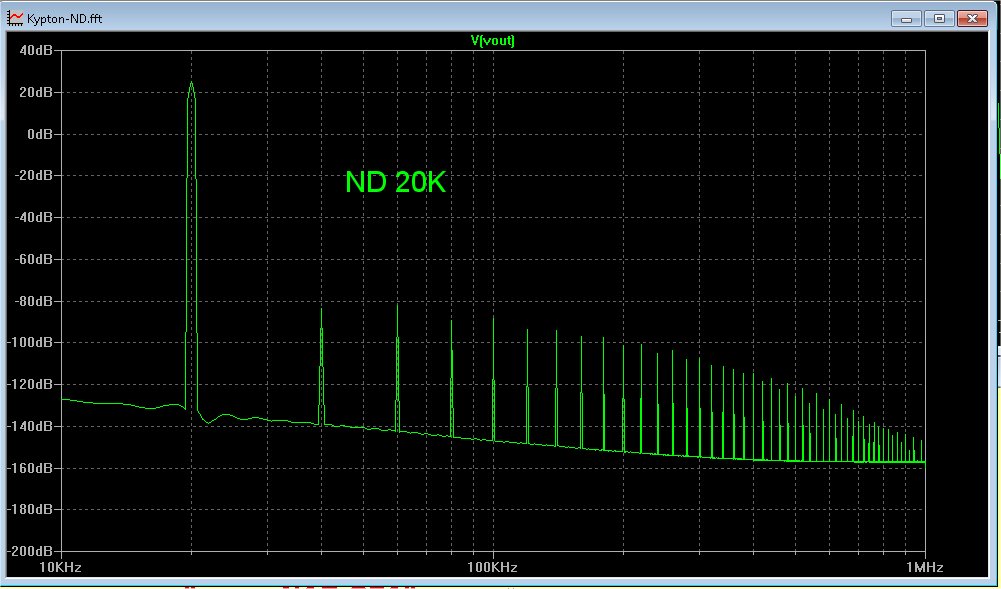Click the 20dB axis label
The height and width of the screenshot is (589, 1001).
pos(36,93)
